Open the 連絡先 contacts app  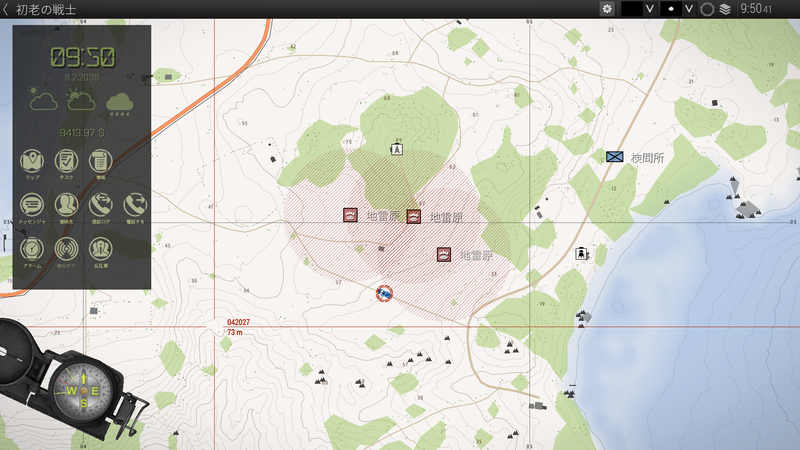(66, 205)
